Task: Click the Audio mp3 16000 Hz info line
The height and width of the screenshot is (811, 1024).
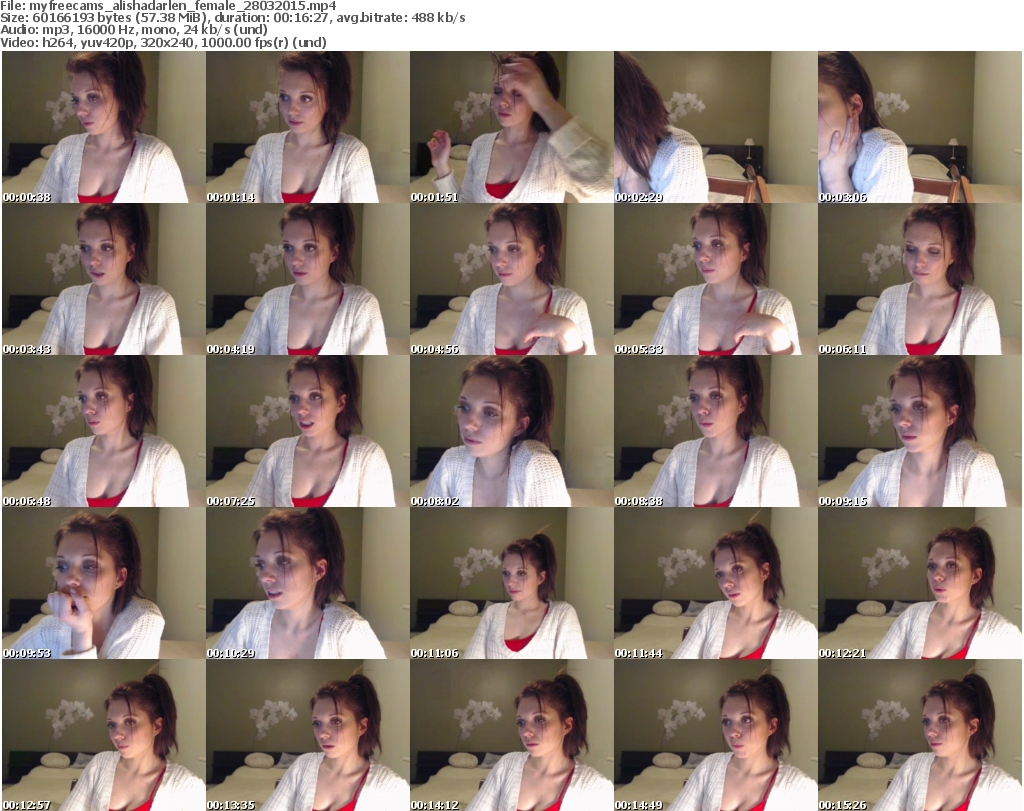Action: 134,30
